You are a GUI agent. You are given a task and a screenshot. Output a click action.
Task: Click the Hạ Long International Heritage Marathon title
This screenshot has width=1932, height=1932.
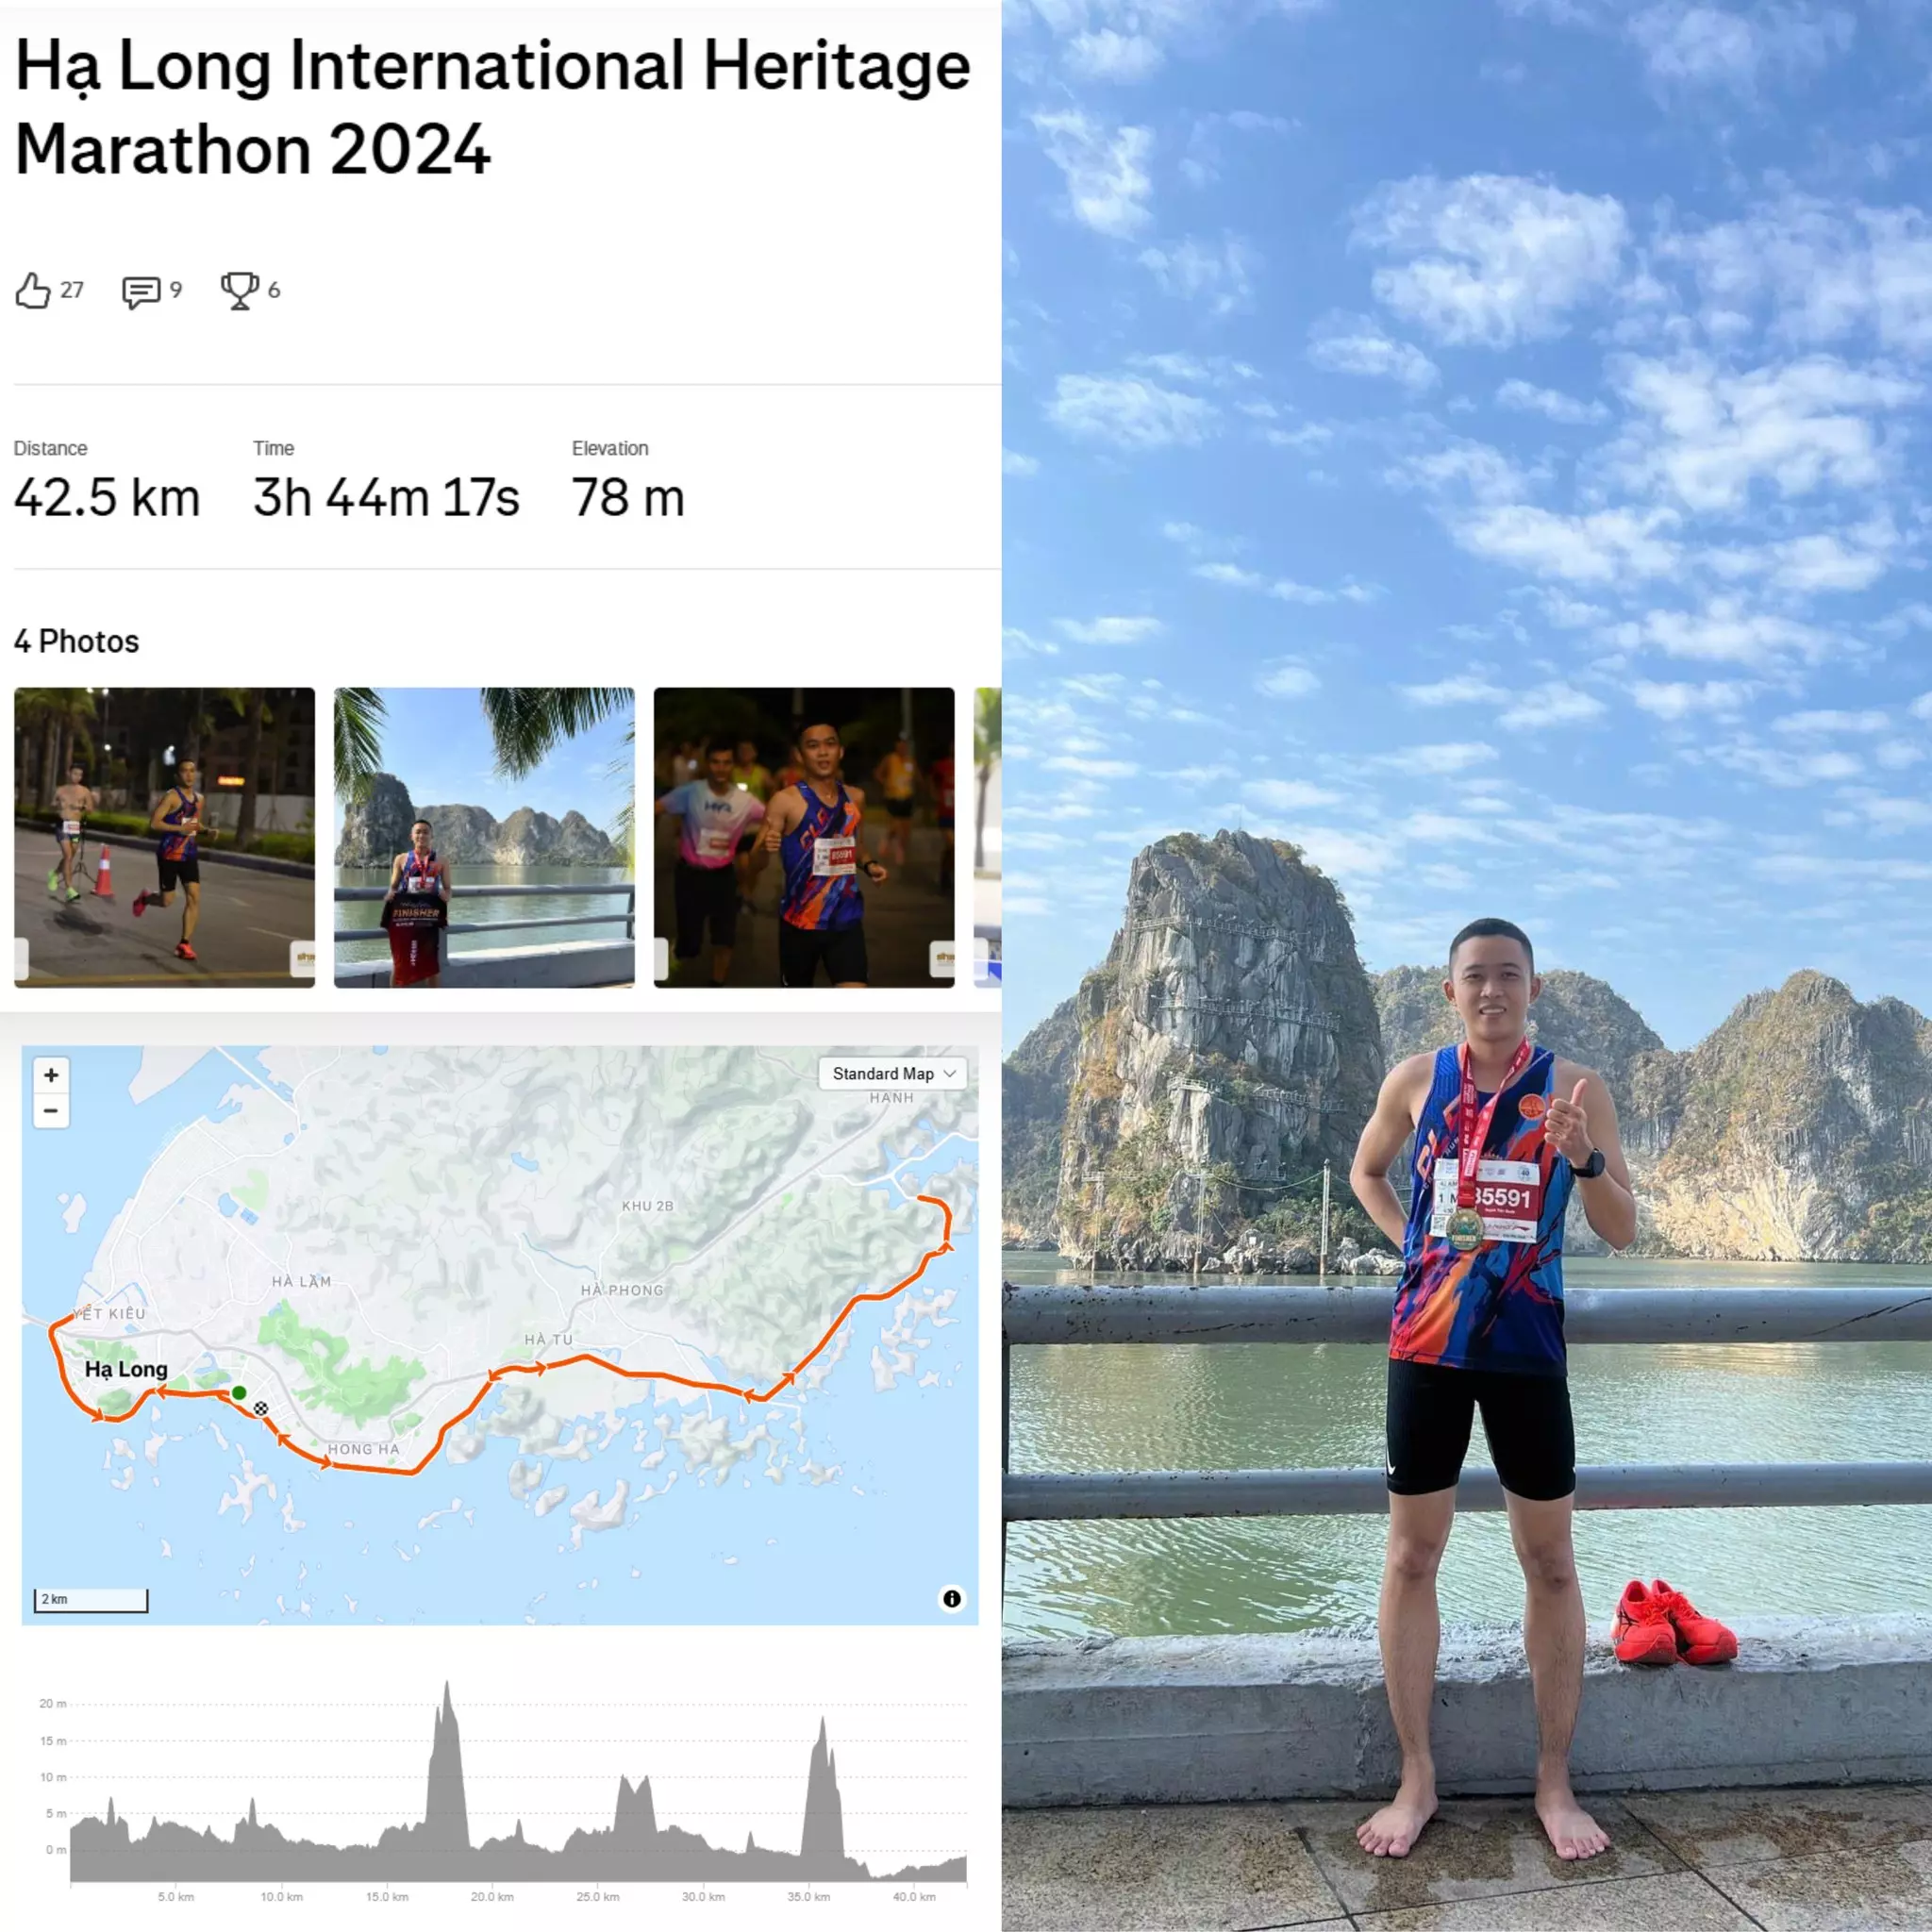[x=492, y=107]
